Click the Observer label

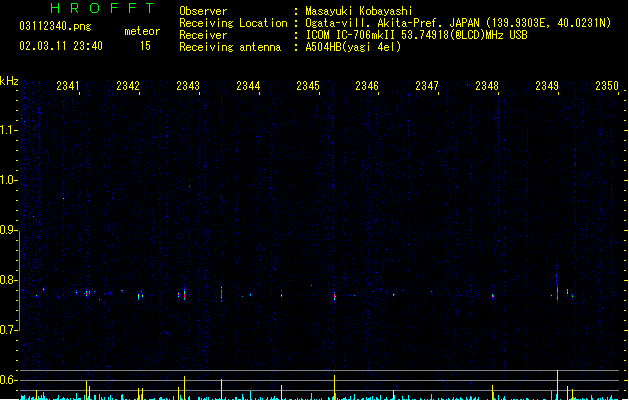coord(203,11)
